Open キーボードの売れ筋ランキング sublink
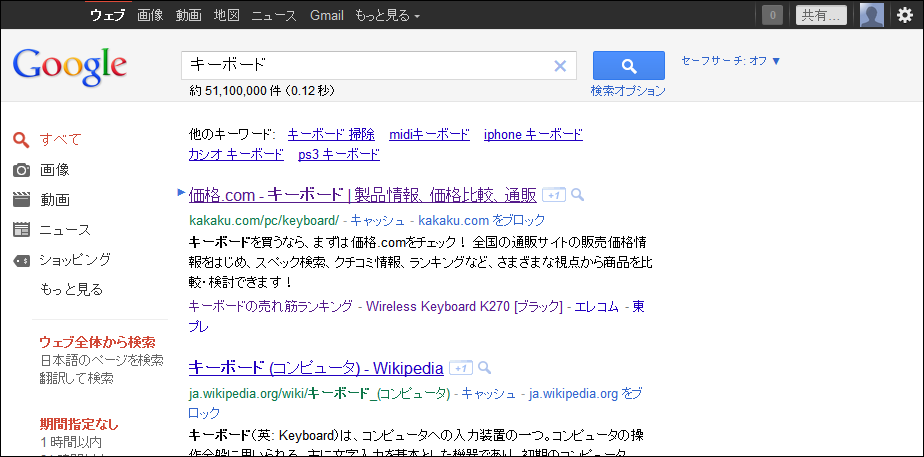 pos(270,306)
